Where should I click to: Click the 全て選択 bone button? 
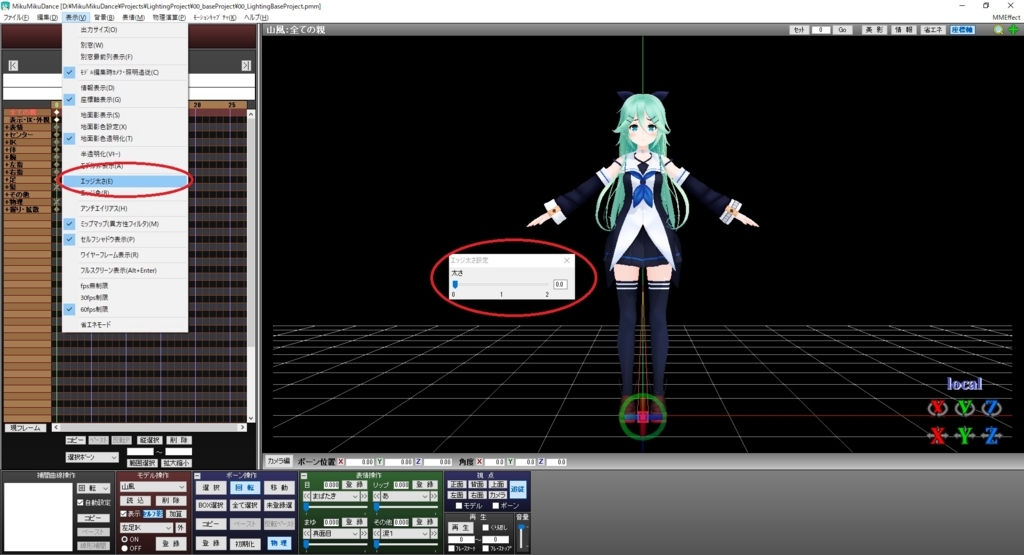click(245, 505)
